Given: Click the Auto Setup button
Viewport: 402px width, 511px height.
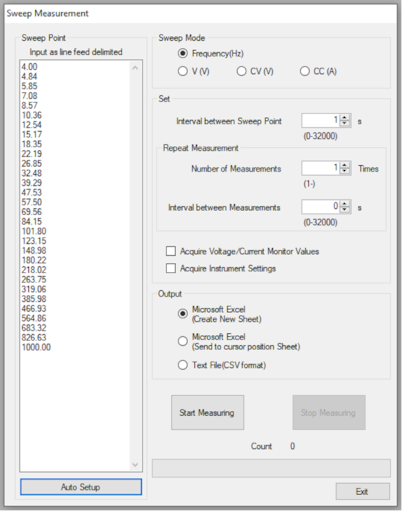Looking at the screenshot, I should [81, 487].
